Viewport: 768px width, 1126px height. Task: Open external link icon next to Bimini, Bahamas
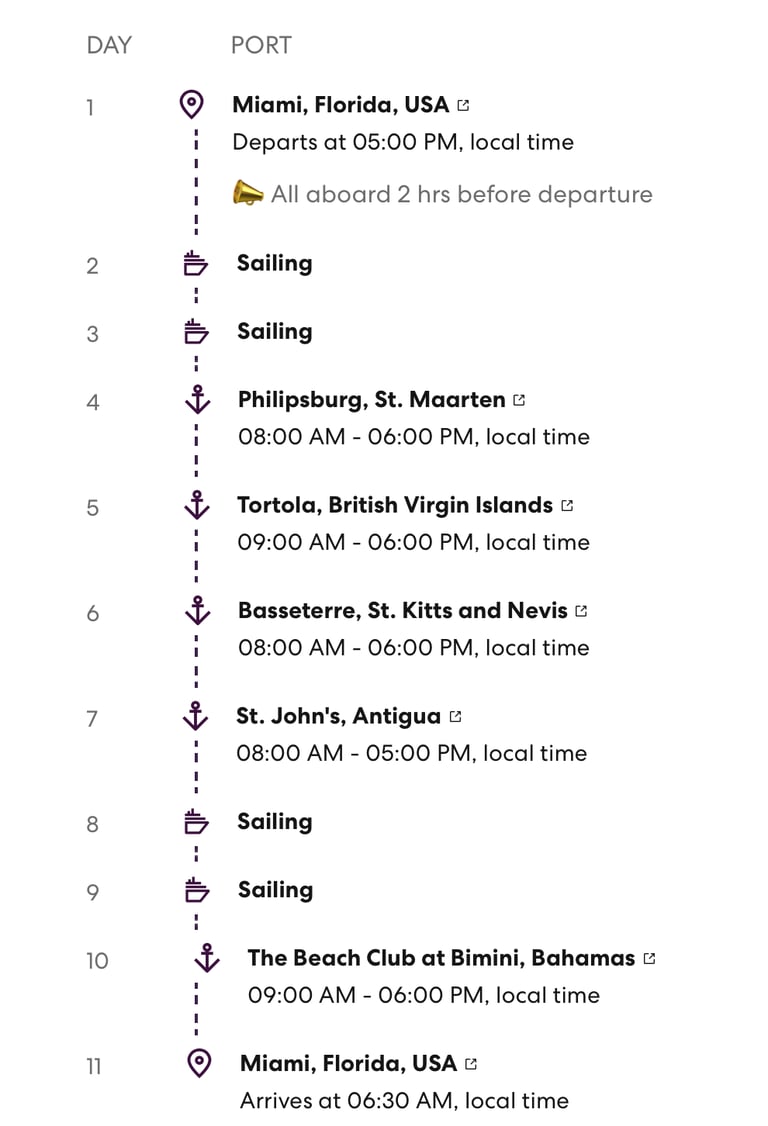click(x=649, y=959)
